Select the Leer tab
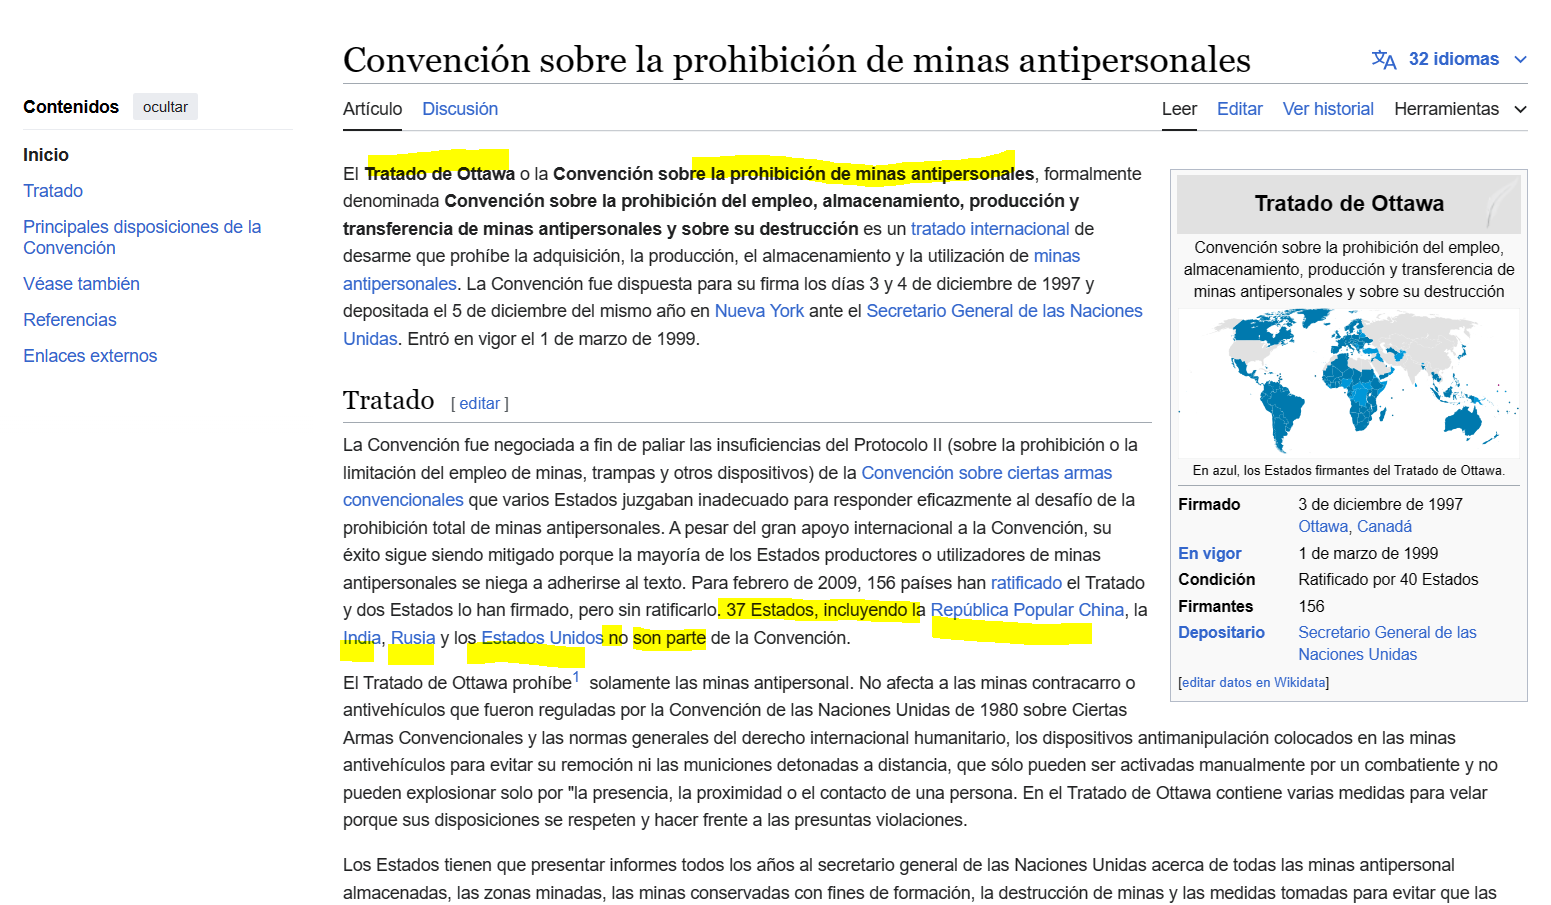1551x905 pixels. point(1179,109)
